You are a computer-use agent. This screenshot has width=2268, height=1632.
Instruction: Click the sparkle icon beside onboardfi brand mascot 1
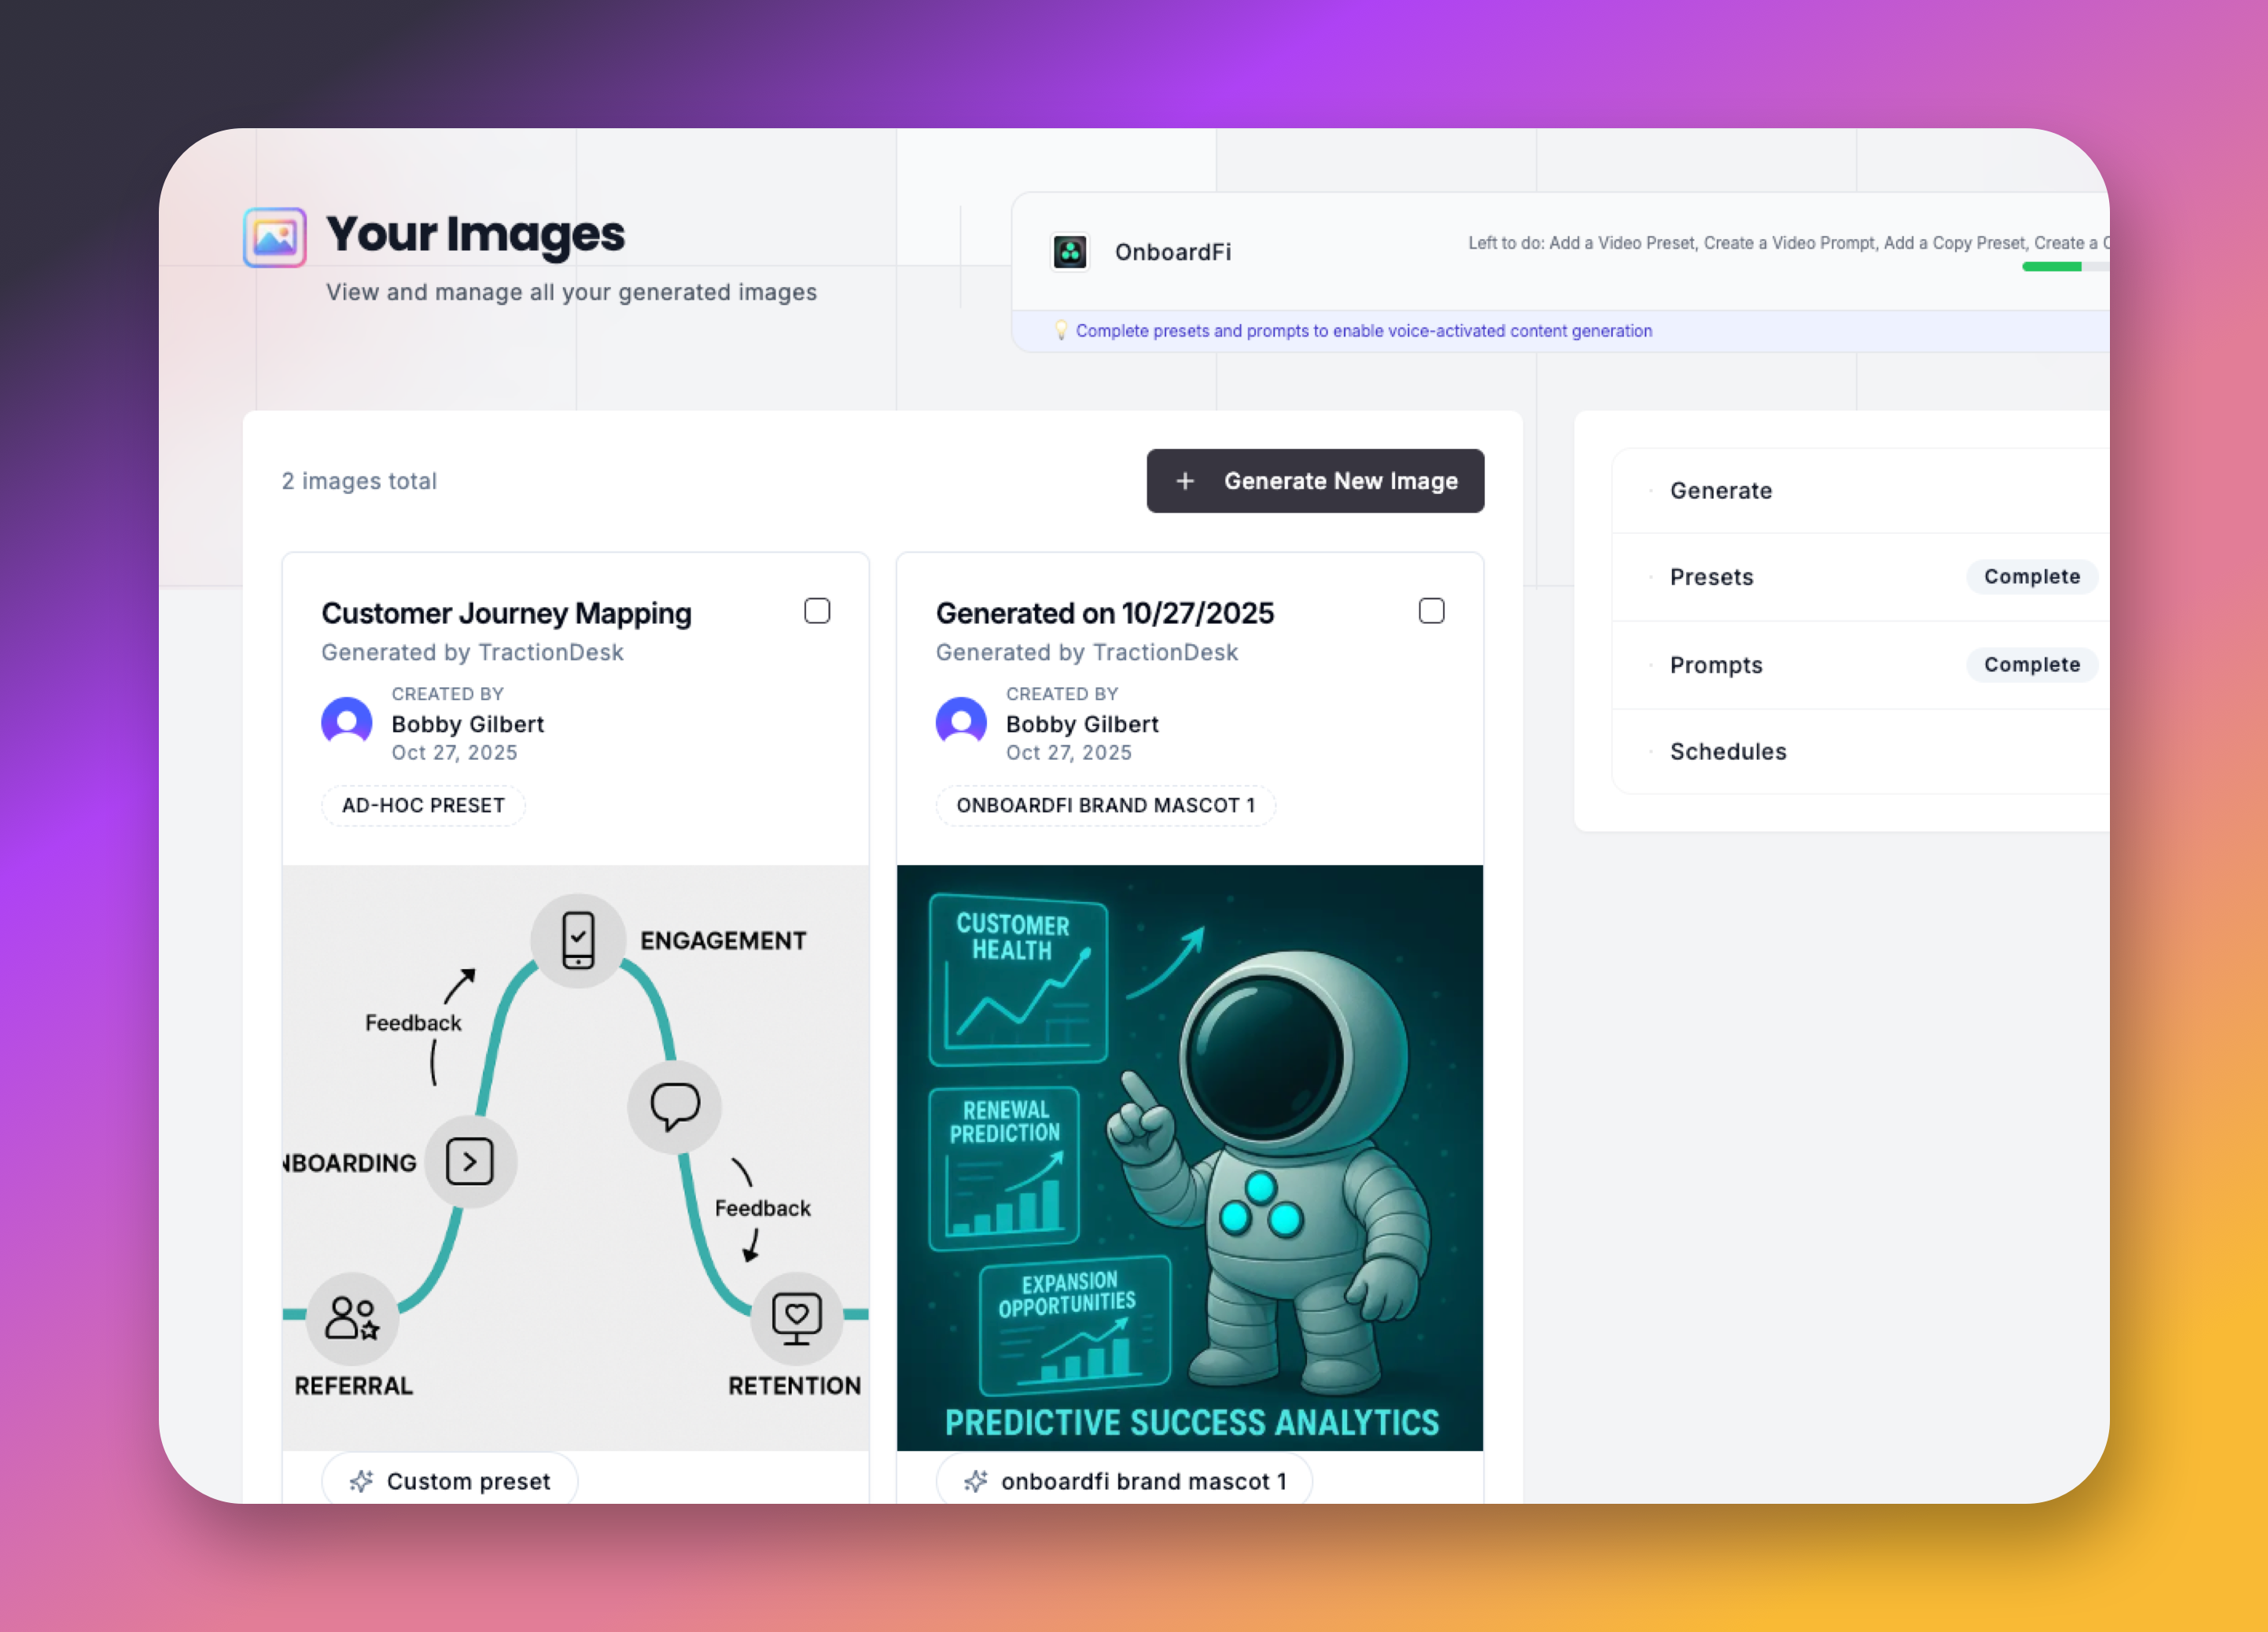(x=975, y=1481)
